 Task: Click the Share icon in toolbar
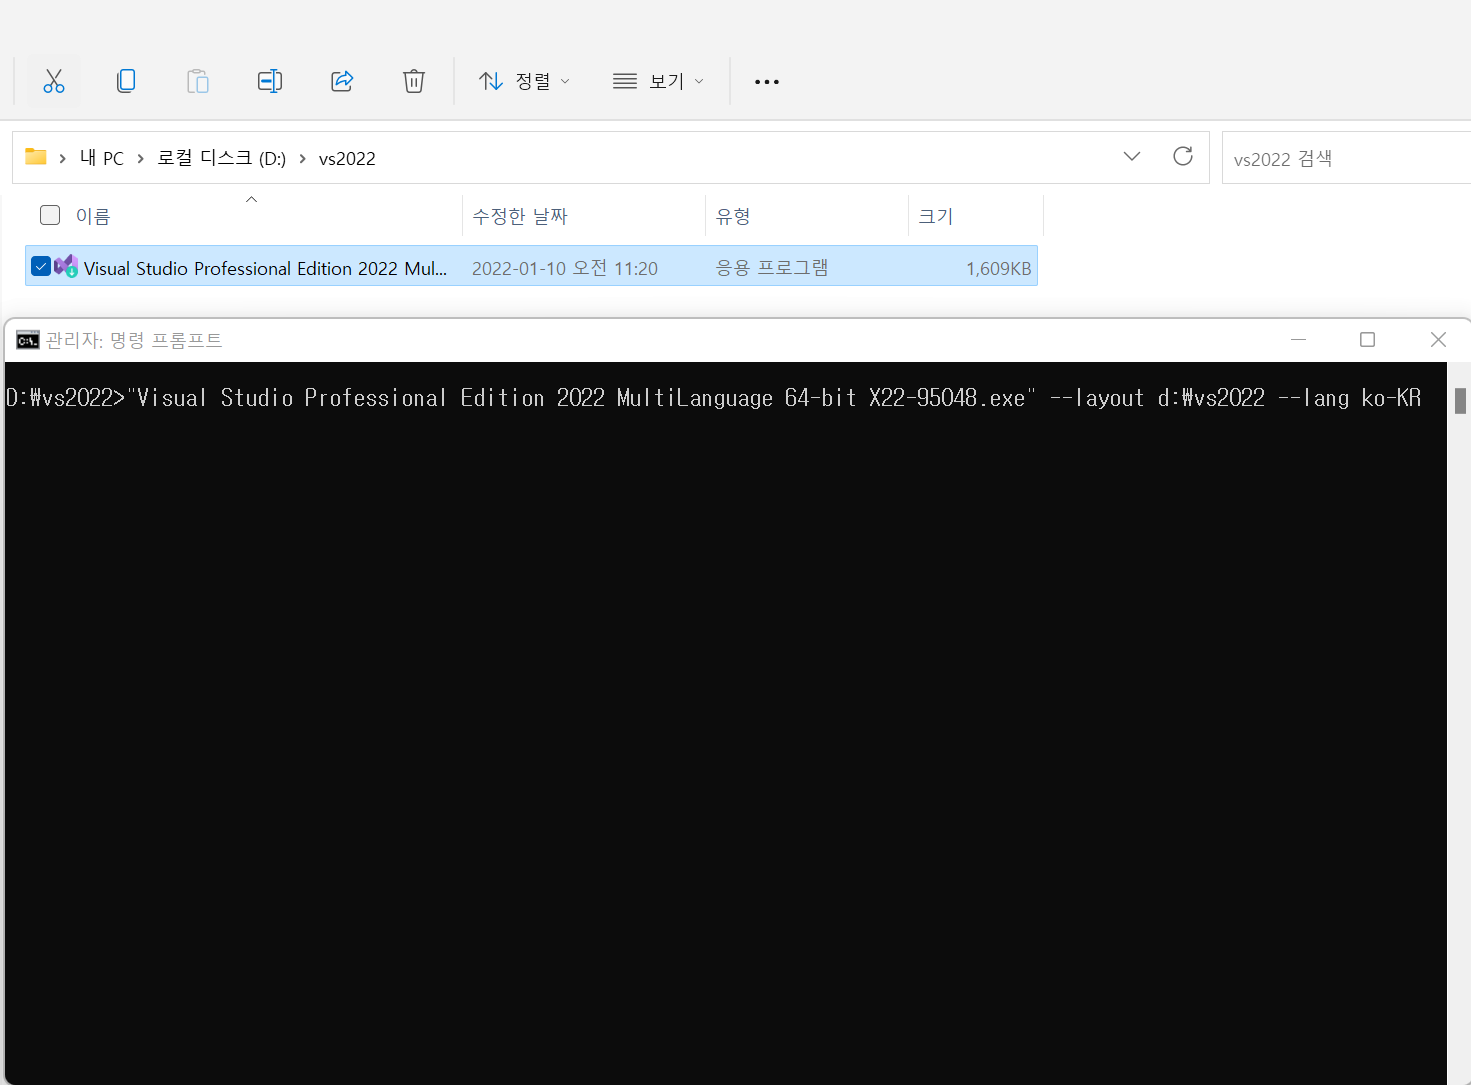tap(342, 81)
